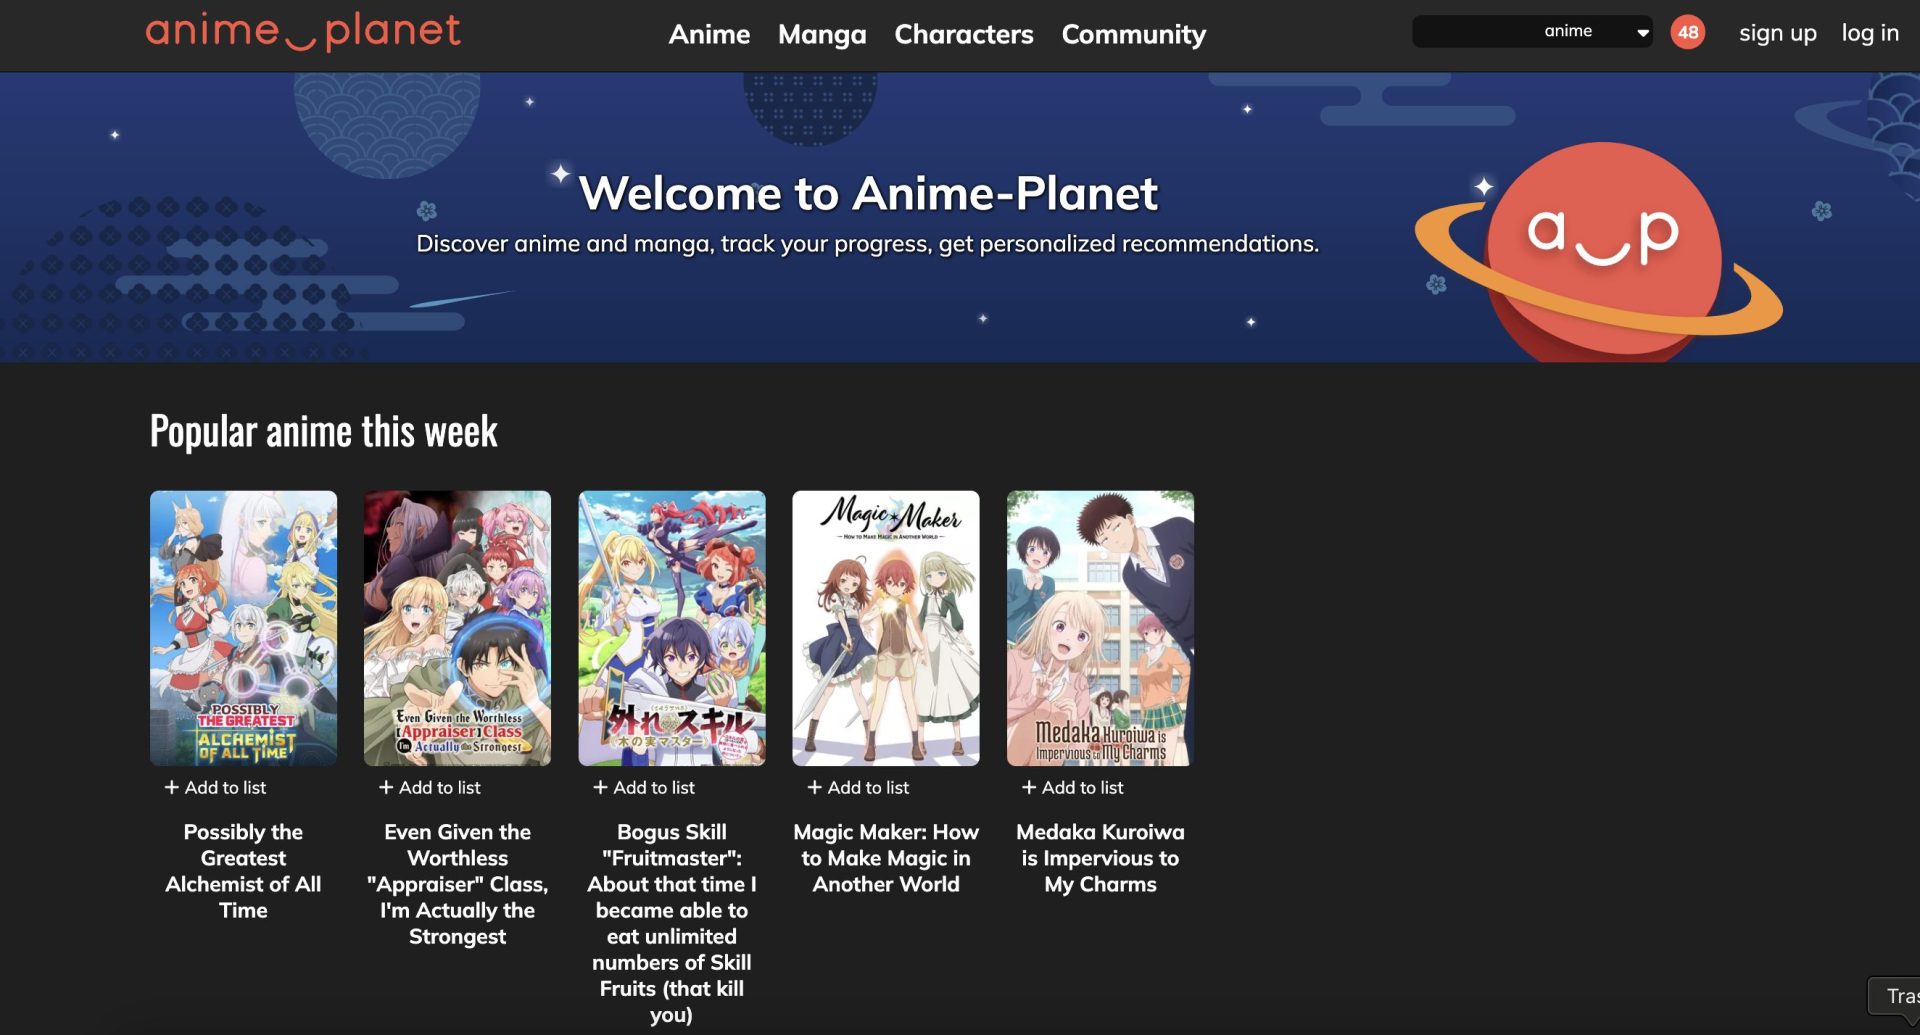Click into the search input field
The width and height of the screenshot is (1920, 1035).
point(1475,31)
